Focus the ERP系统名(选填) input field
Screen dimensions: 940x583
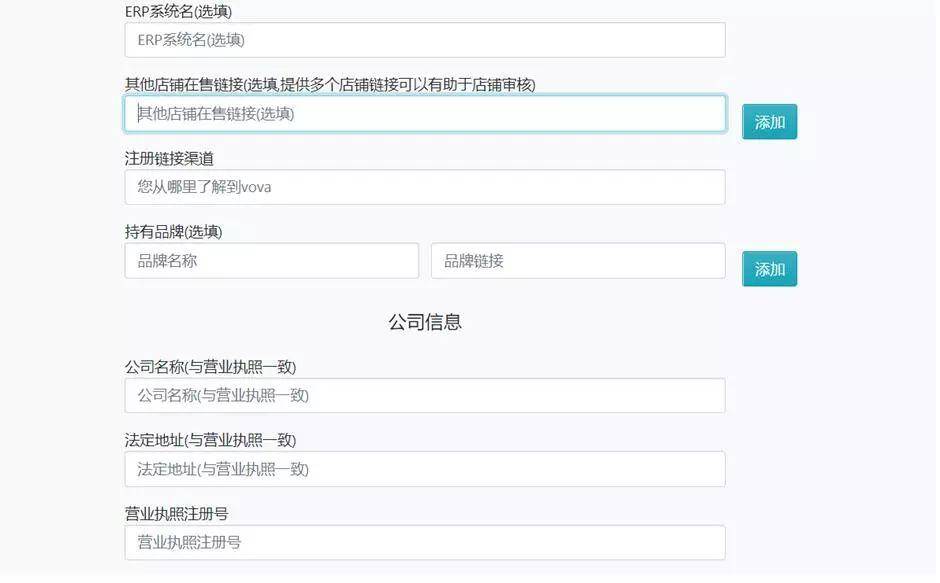(424, 40)
